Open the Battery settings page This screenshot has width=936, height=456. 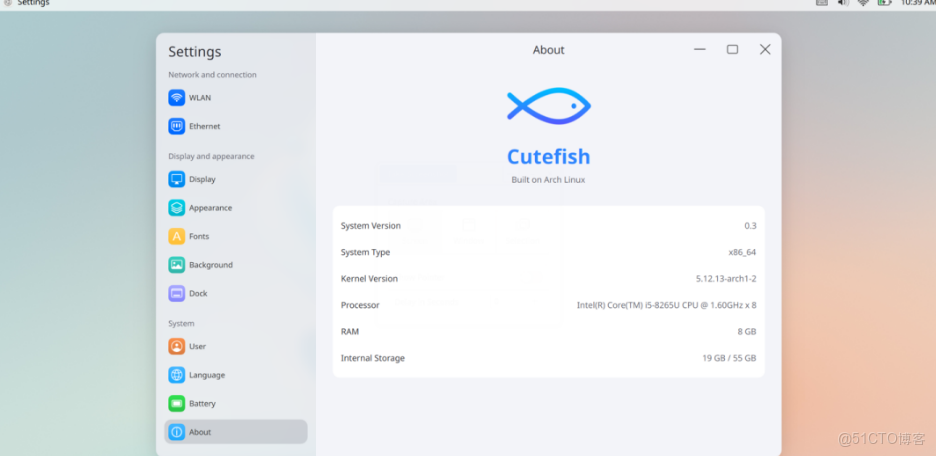pyautogui.click(x=236, y=403)
